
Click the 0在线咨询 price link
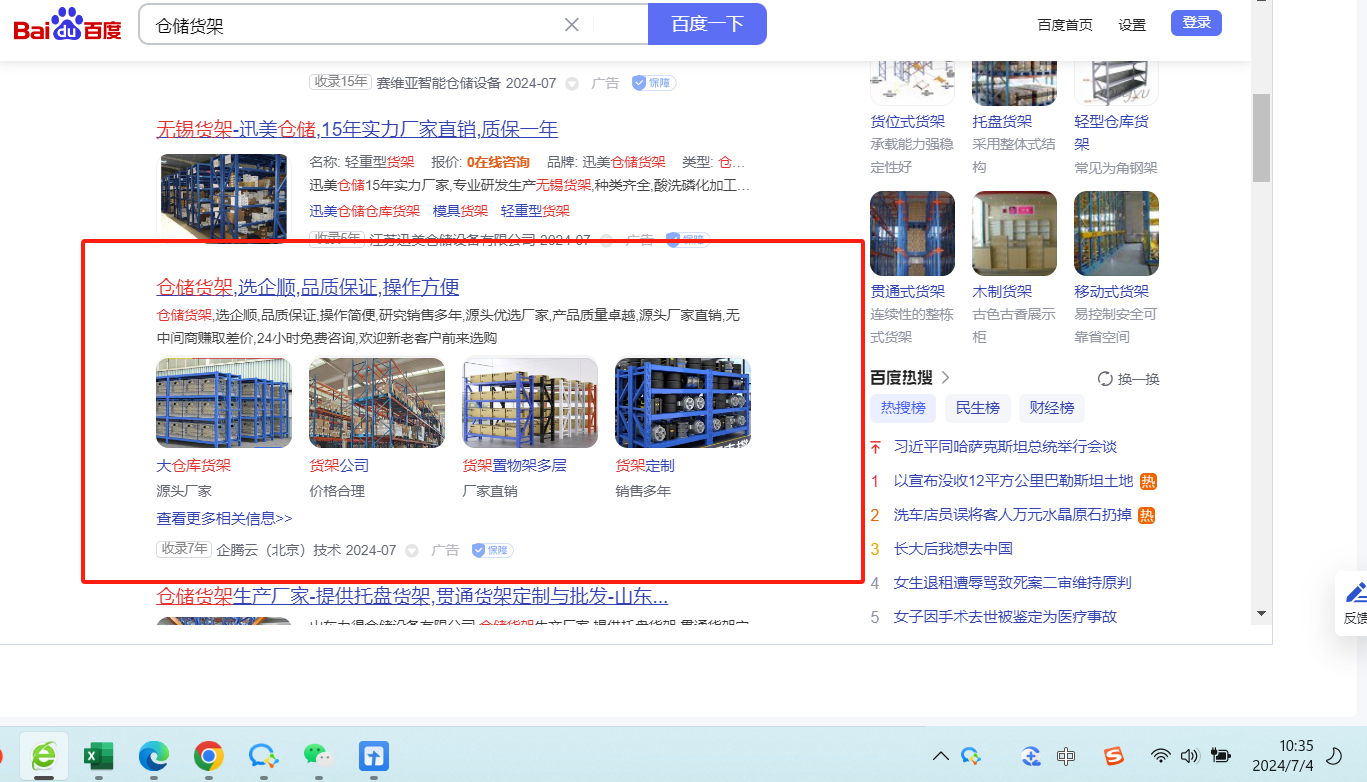point(498,162)
